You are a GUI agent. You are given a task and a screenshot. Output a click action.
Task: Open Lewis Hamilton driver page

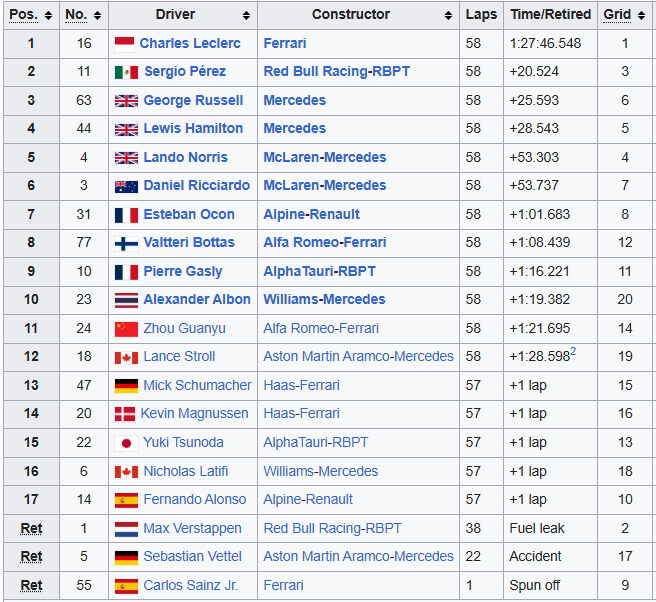pyautogui.click(x=193, y=128)
